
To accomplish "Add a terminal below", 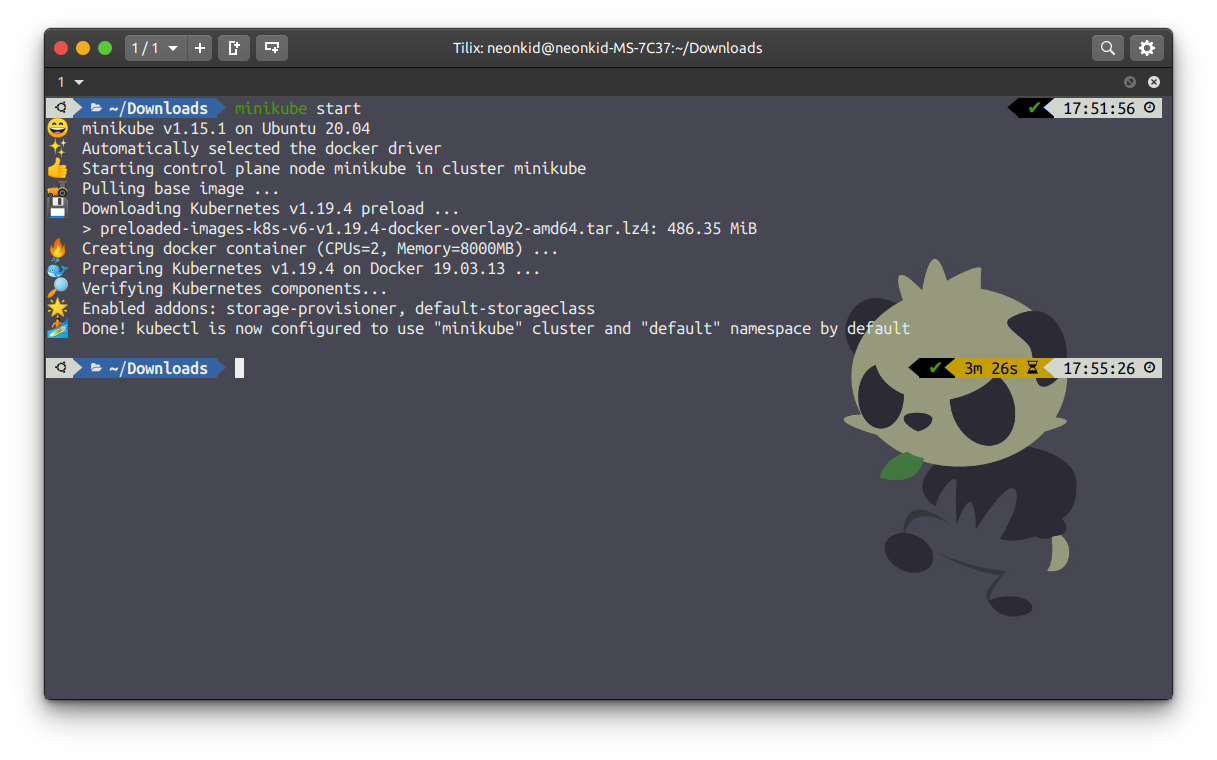I will click(x=271, y=47).
